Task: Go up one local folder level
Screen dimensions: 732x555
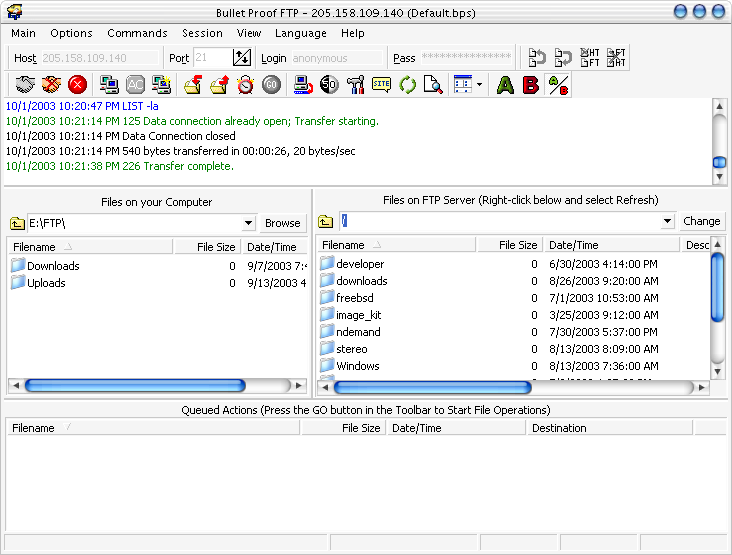Action: point(17,223)
